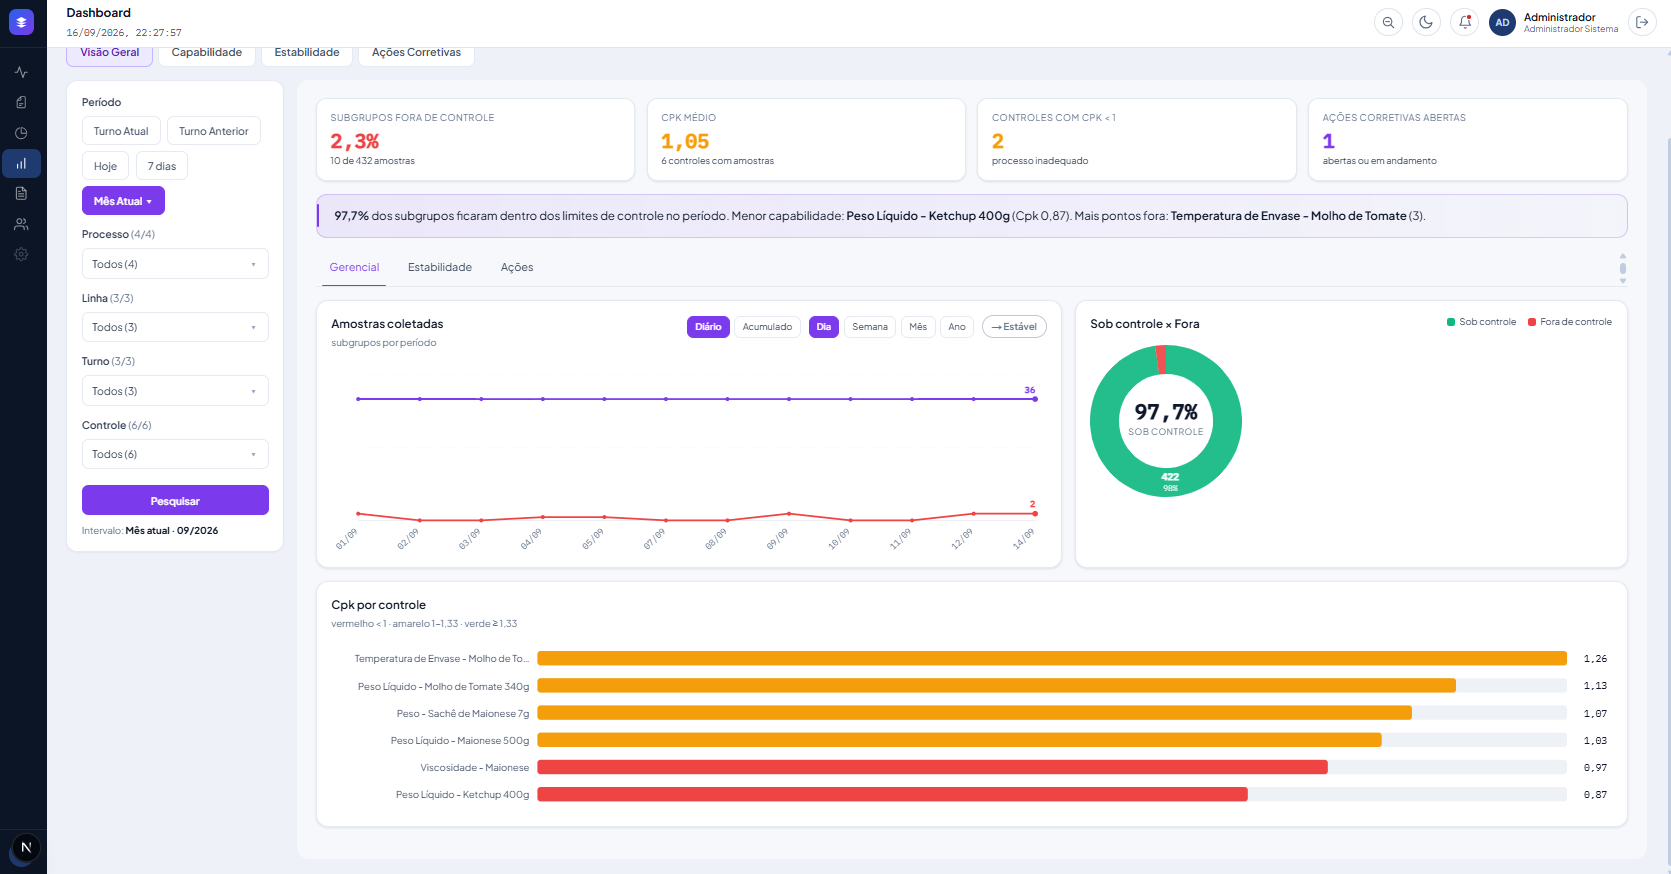Select the Turno Anterior period option
The height and width of the screenshot is (874, 1671).
pyautogui.click(x=214, y=131)
